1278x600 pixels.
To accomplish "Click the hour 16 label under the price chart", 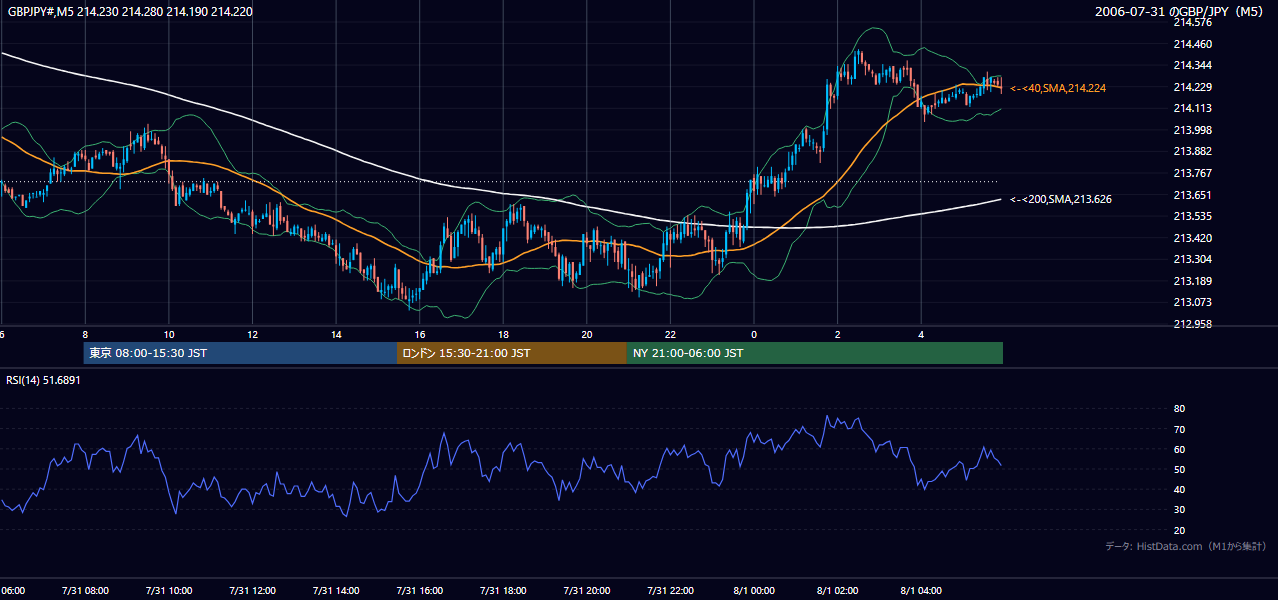I will [420, 334].
